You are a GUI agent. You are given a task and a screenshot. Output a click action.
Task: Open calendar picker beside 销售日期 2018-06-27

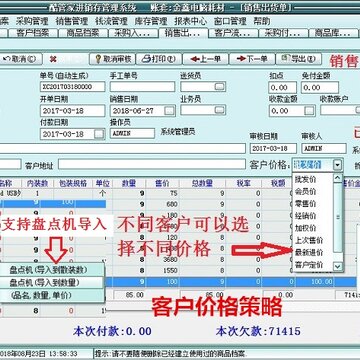169,110
